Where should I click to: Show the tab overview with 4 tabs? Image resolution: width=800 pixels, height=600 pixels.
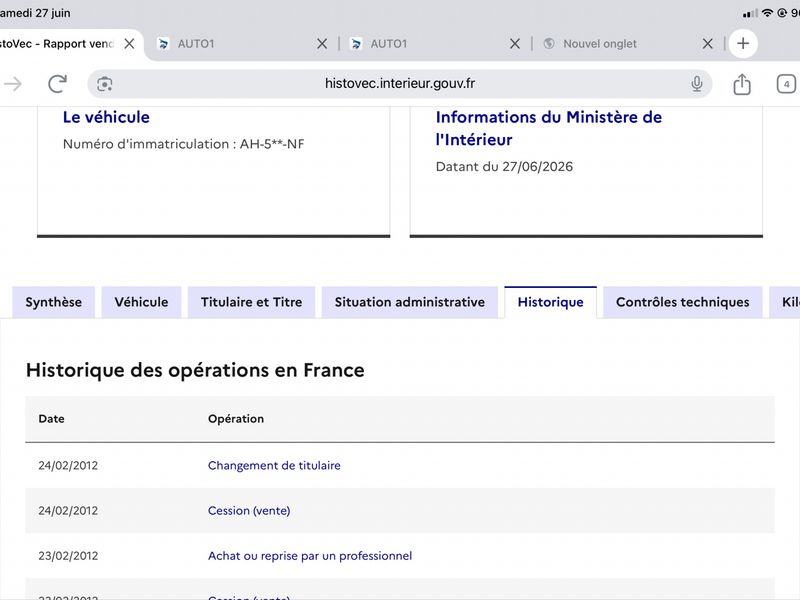coord(786,84)
